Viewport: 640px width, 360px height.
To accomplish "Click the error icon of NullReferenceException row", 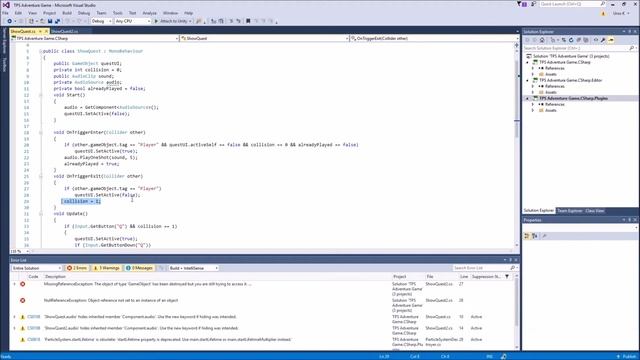I will tap(22, 300).
